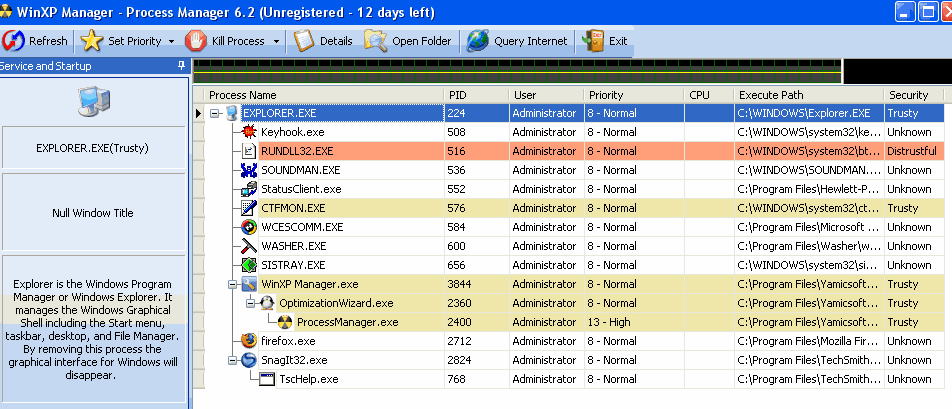Select the SISTRAY.EXE process name
This screenshot has height=409, width=952.
click(293, 265)
